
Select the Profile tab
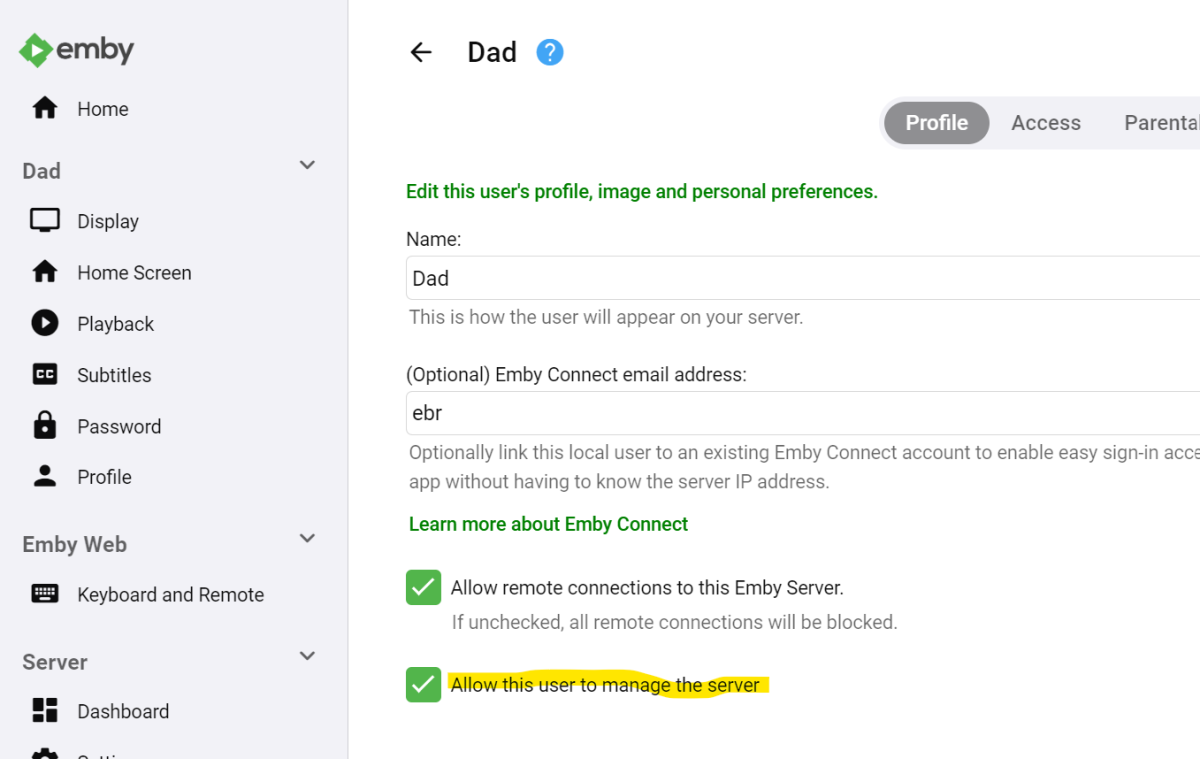click(936, 123)
